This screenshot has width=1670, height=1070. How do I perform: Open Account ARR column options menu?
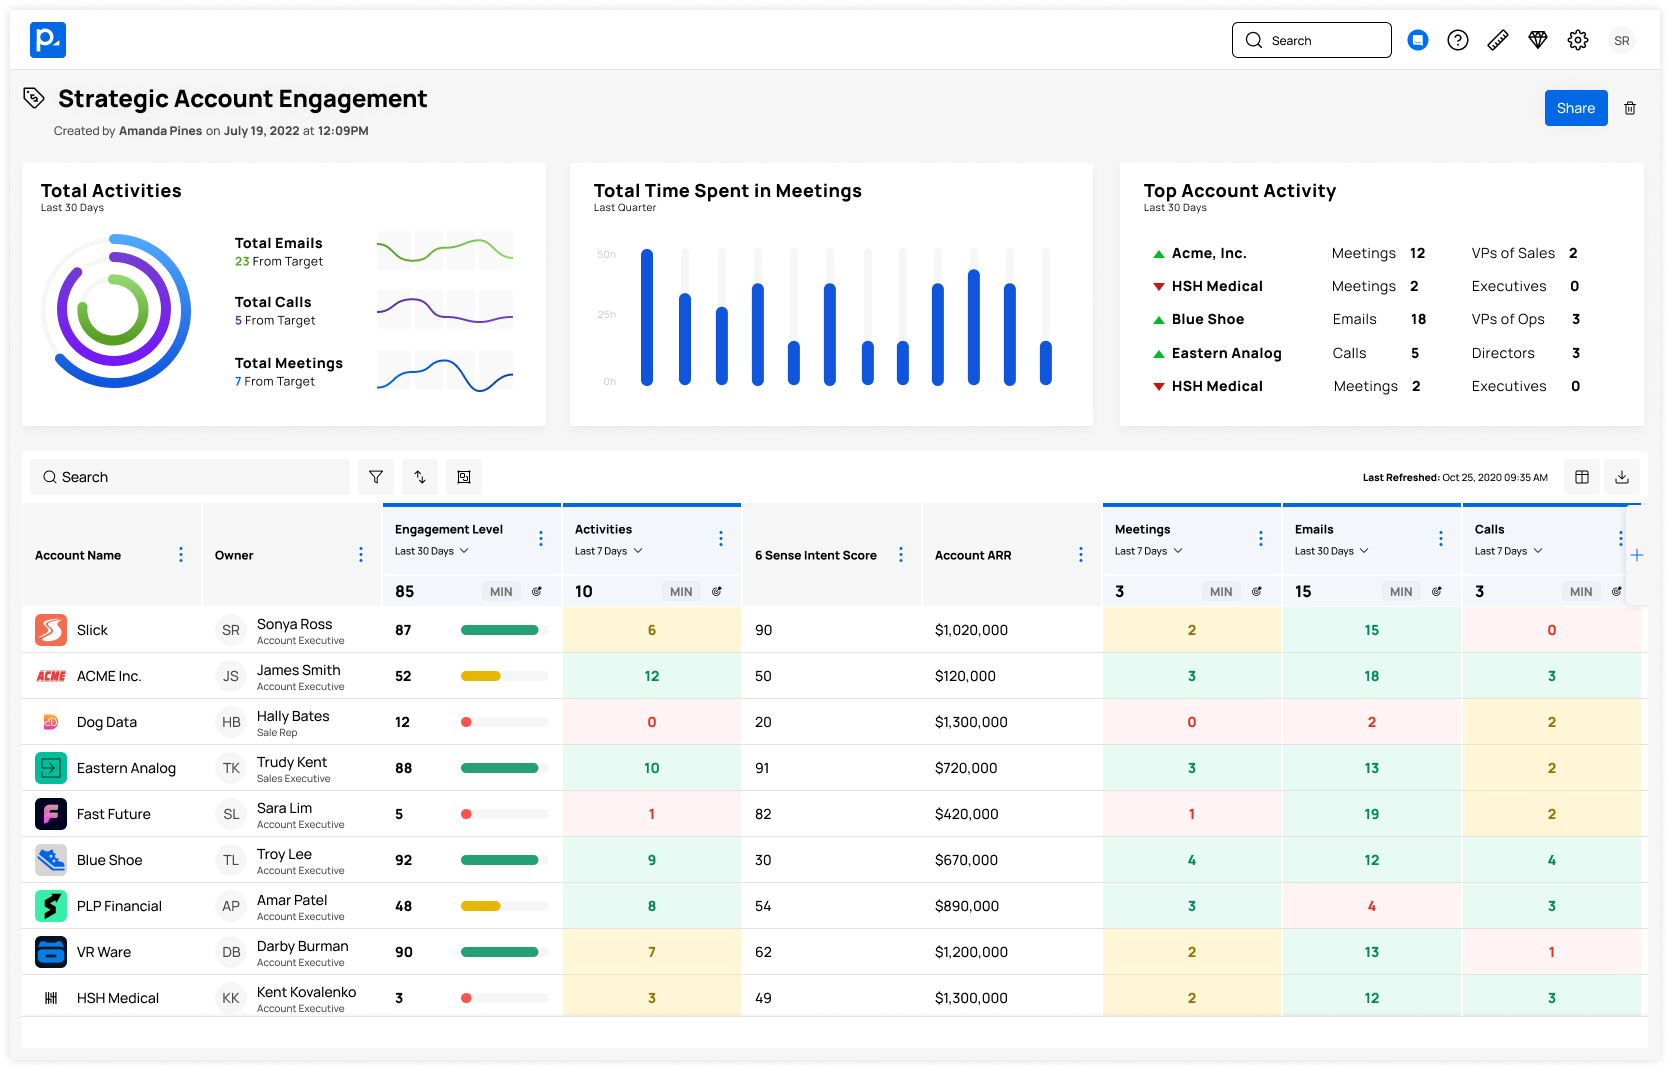[x=1081, y=555]
